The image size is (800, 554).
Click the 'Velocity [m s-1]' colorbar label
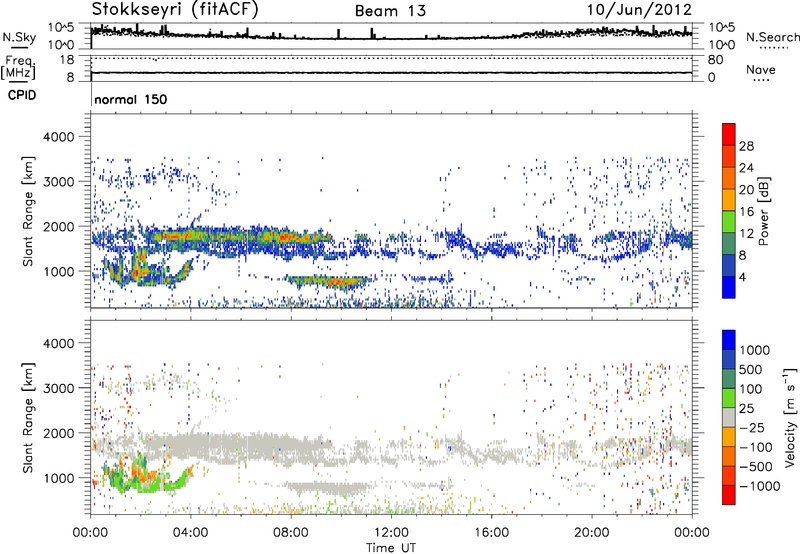790,417
